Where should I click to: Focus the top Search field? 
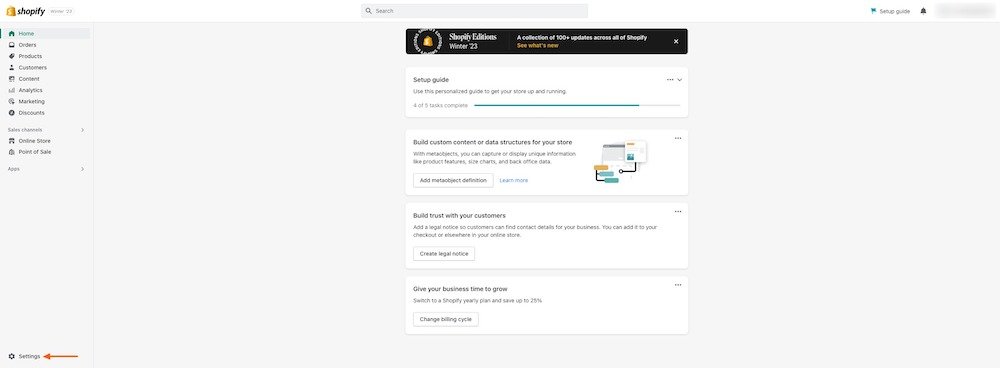[474, 11]
